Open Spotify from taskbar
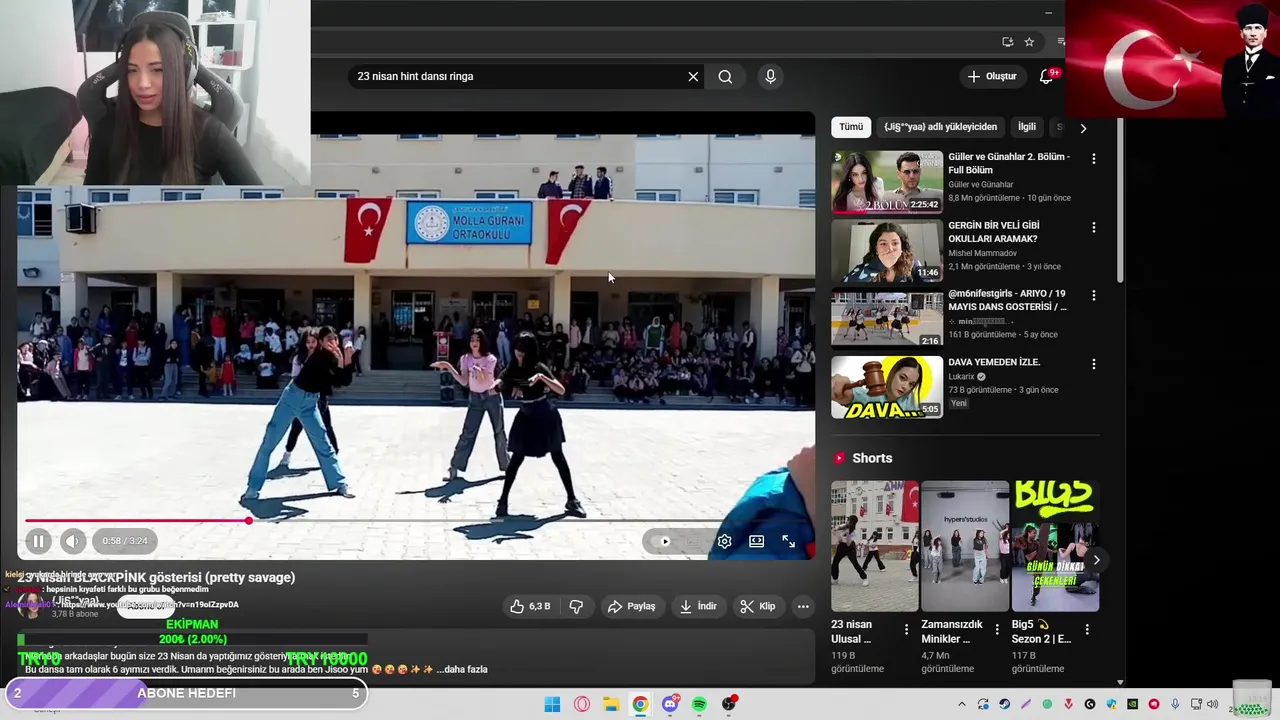 point(699,704)
